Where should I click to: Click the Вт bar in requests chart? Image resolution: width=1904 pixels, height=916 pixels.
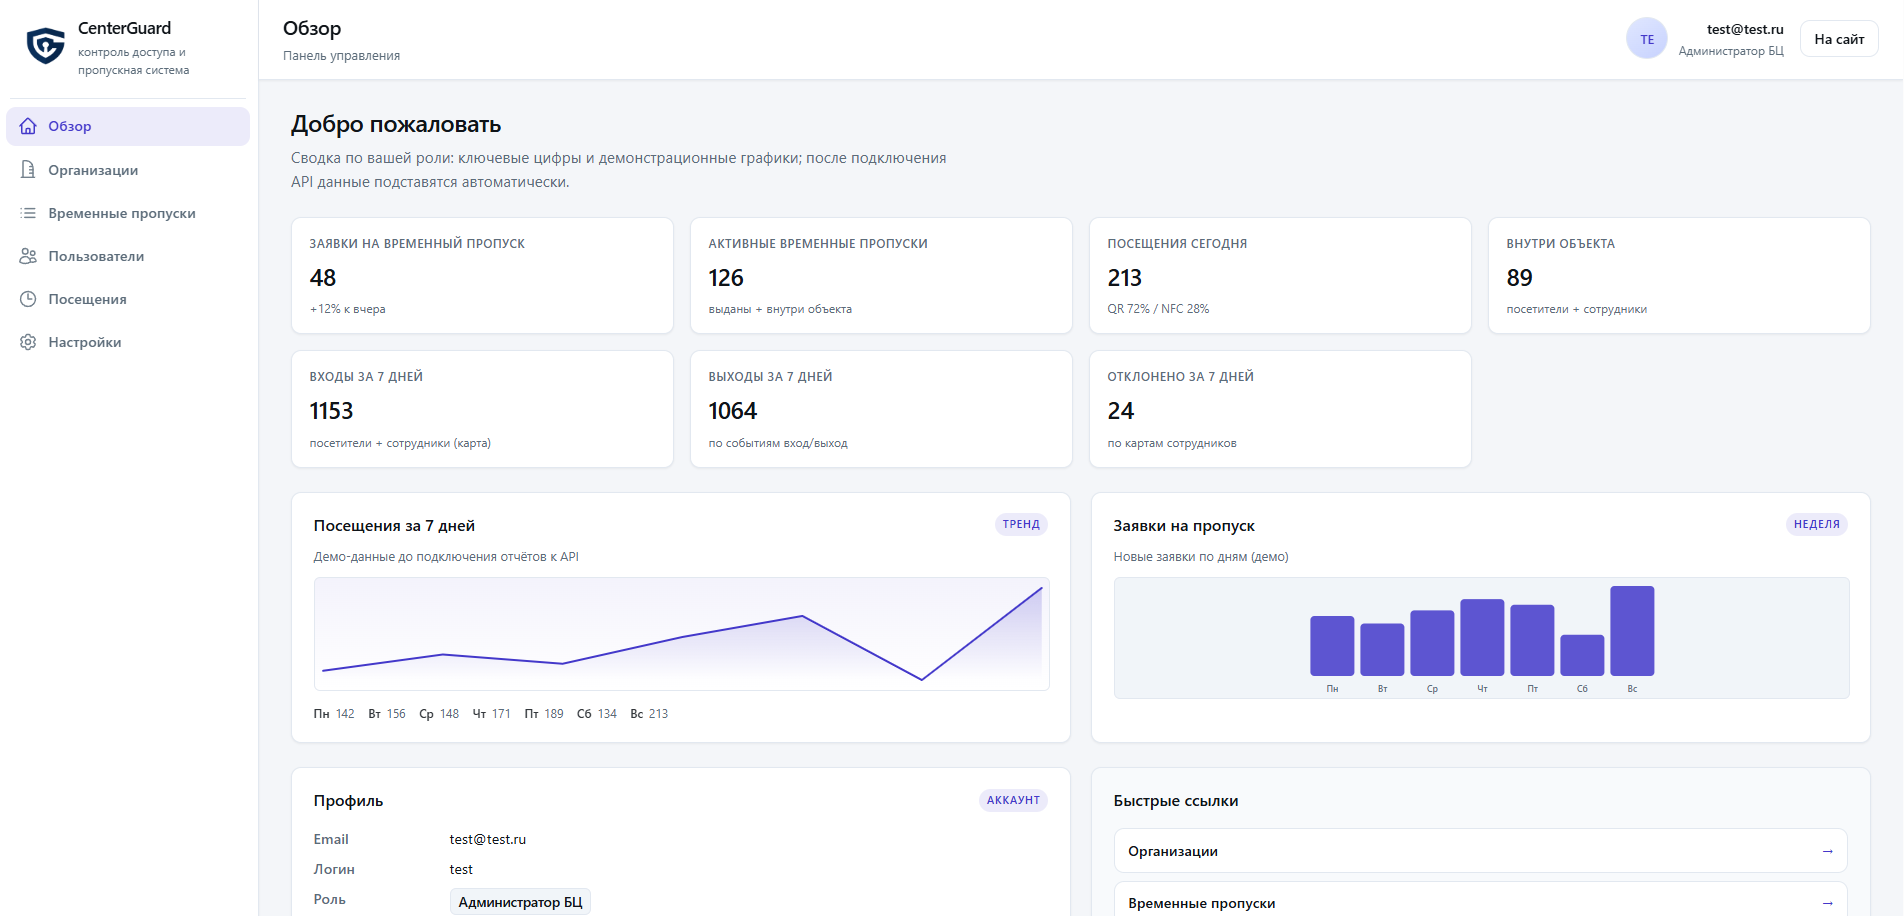pos(1382,650)
